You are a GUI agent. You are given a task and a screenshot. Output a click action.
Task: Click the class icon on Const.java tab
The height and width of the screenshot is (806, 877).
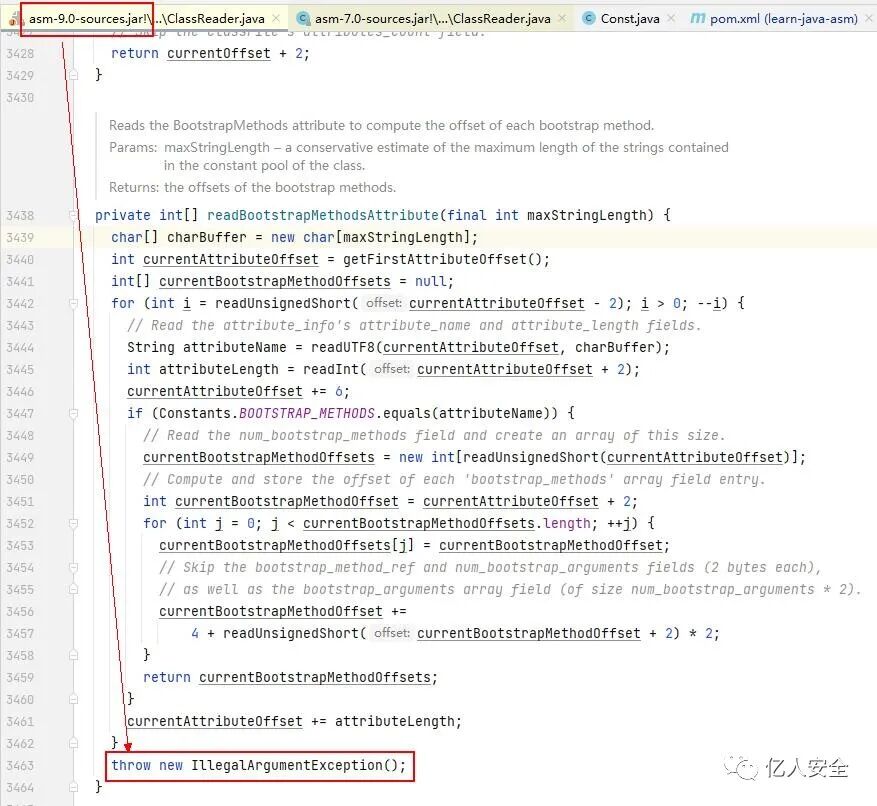coord(588,18)
